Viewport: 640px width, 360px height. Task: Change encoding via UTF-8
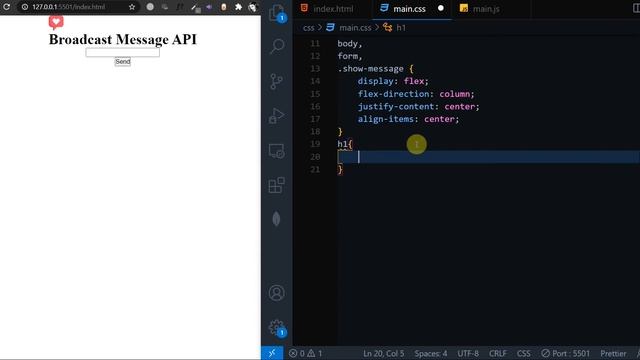coord(468,353)
